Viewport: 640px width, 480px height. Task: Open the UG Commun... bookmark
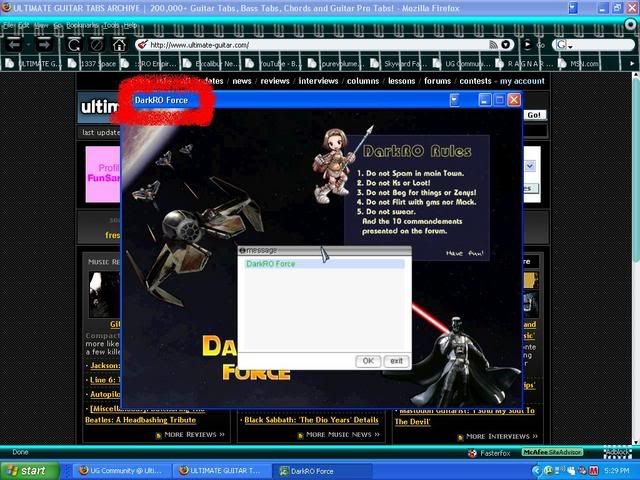point(462,64)
